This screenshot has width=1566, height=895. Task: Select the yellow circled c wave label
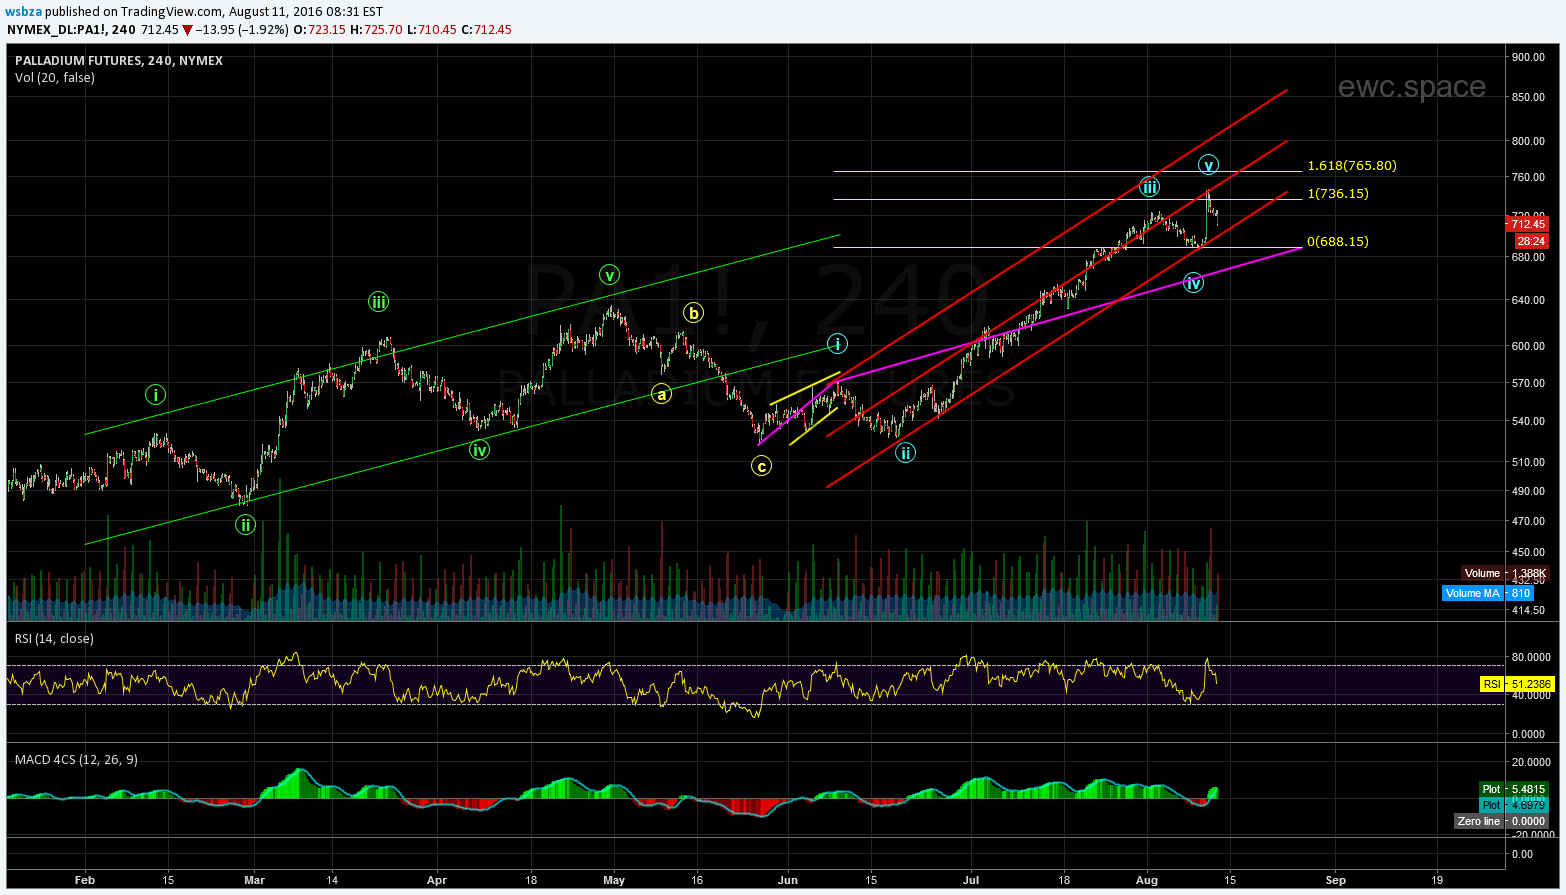(x=761, y=465)
